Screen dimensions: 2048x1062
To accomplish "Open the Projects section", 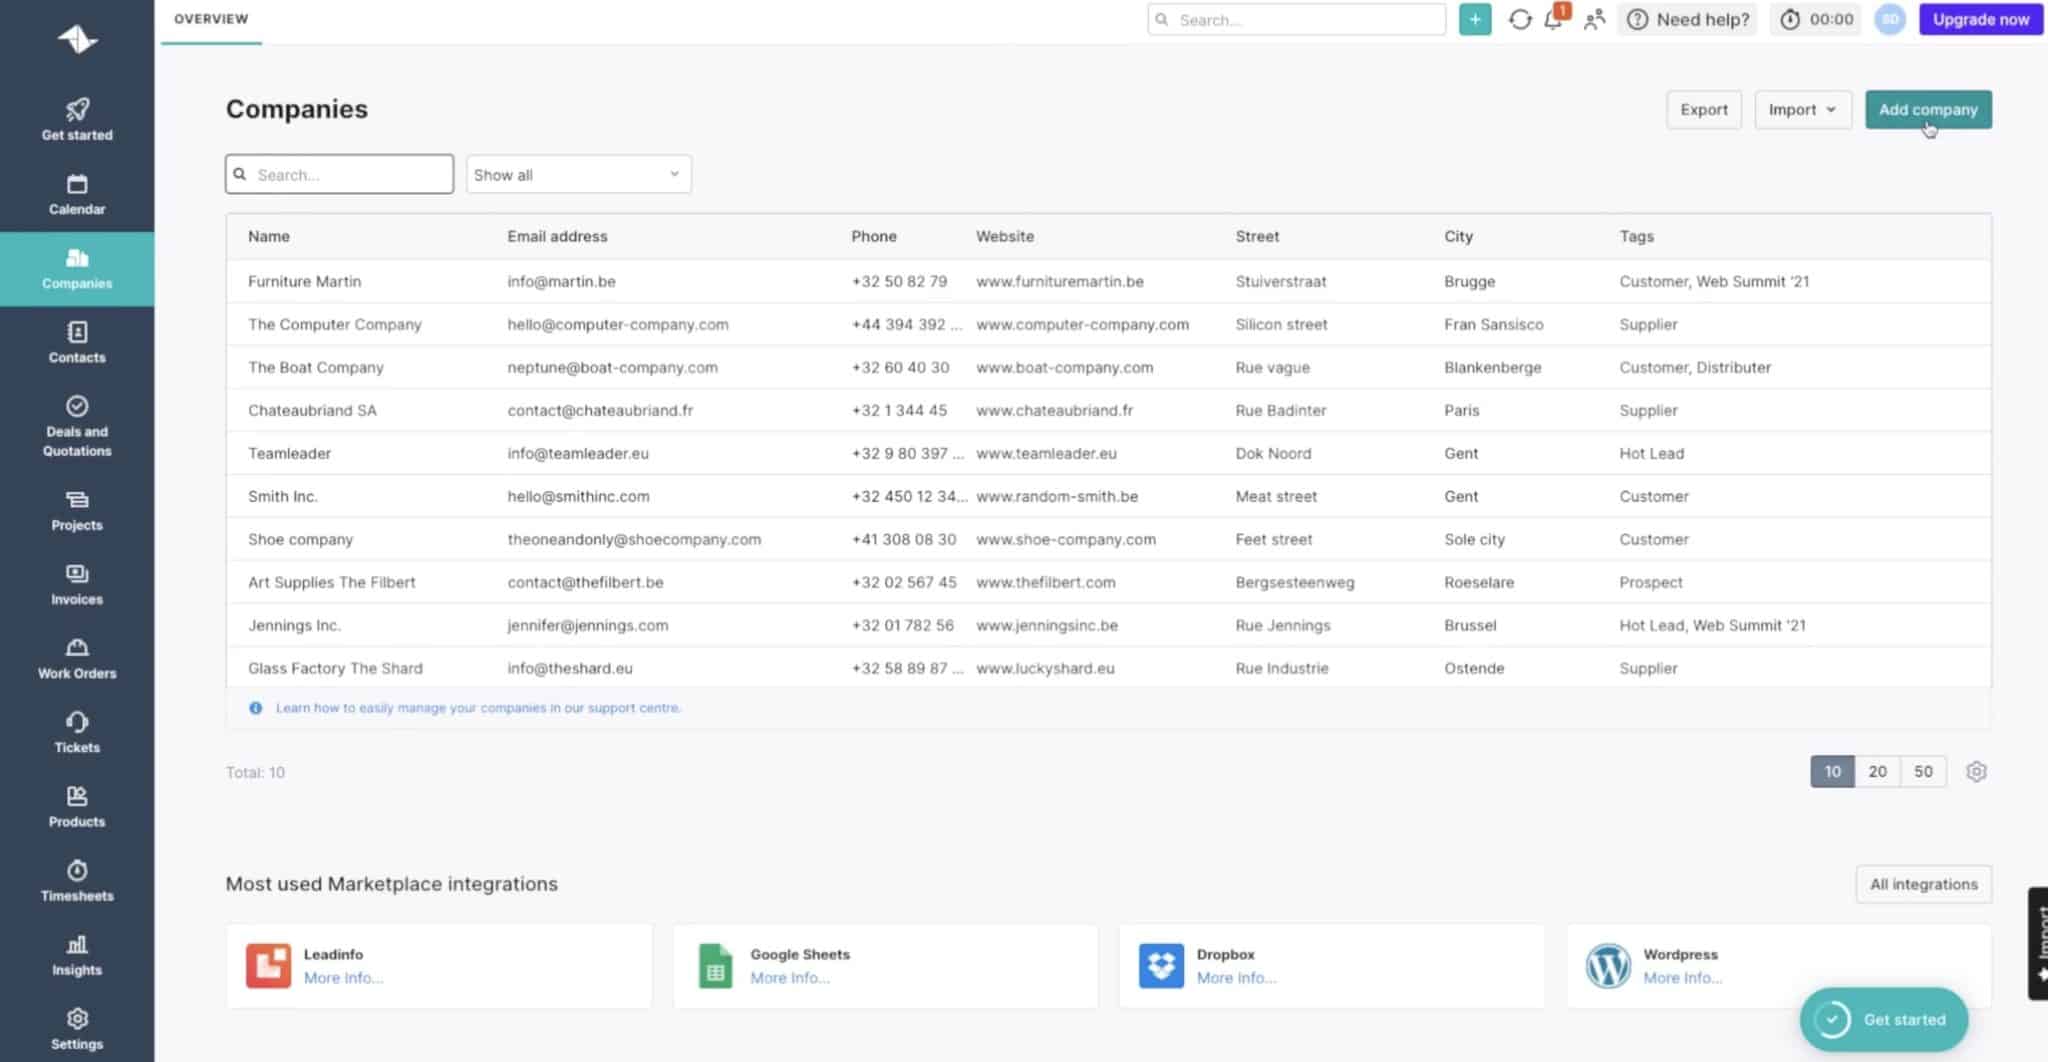I will point(77,511).
